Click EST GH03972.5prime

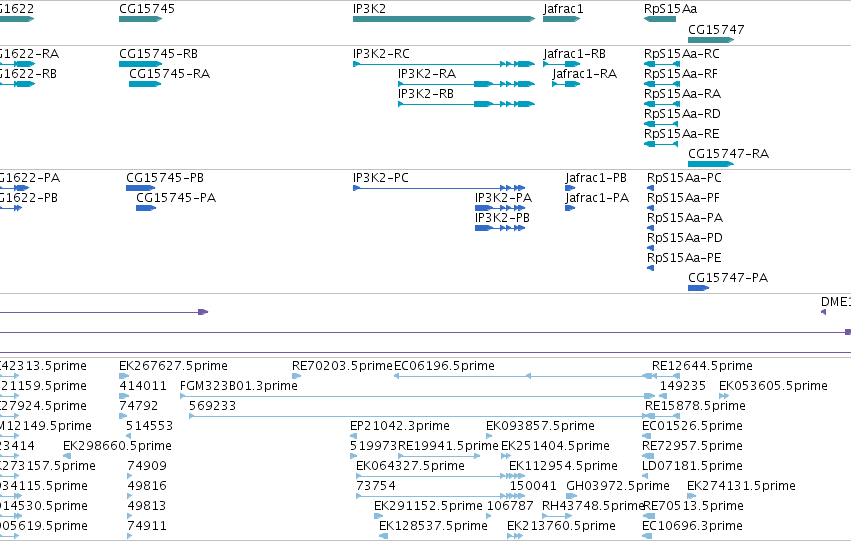click(618, 486)
